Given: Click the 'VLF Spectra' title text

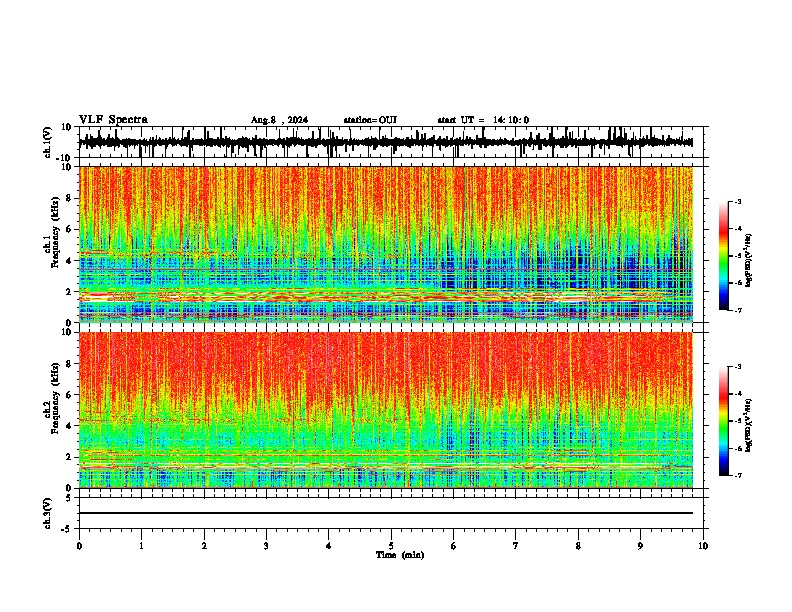Looking at the screenshot, I should (x=113, y=120).
